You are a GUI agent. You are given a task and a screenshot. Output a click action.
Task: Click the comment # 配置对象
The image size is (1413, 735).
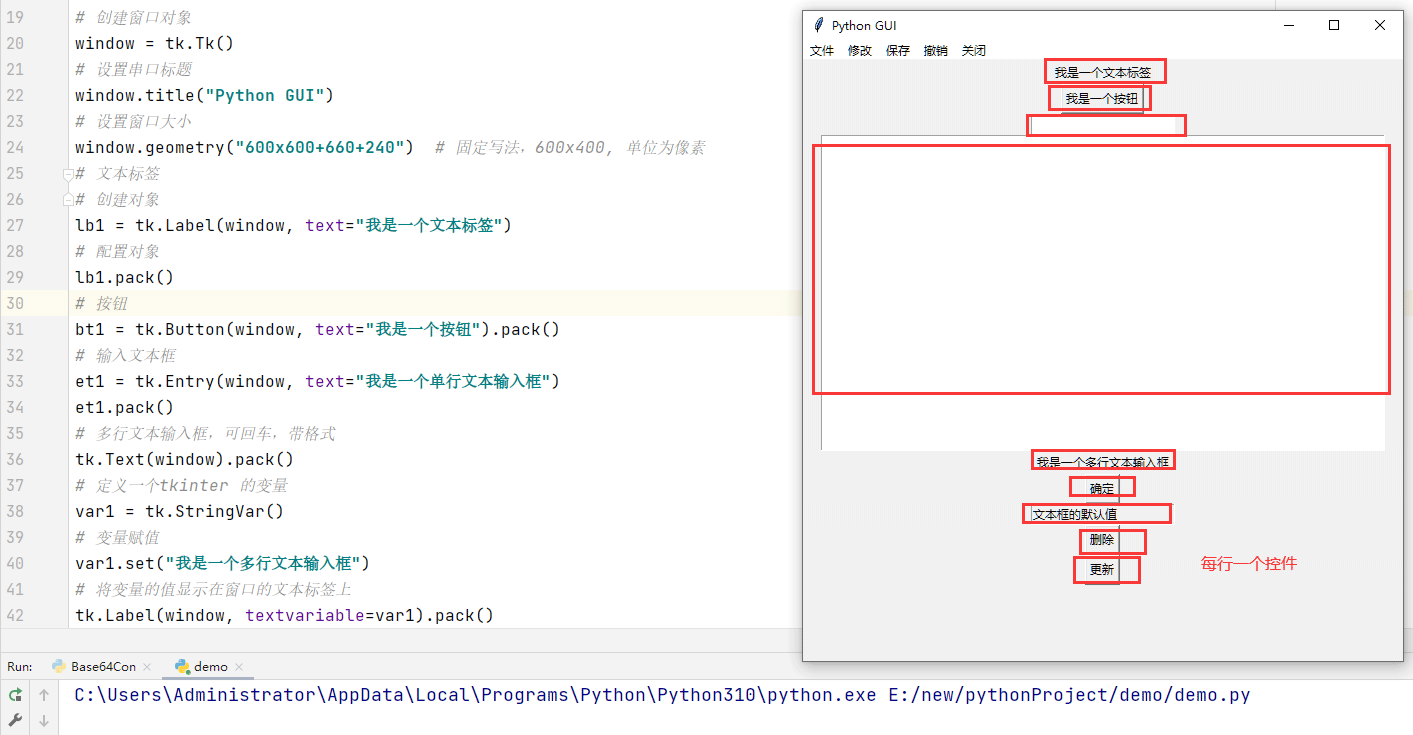click(x=117, y=251)
